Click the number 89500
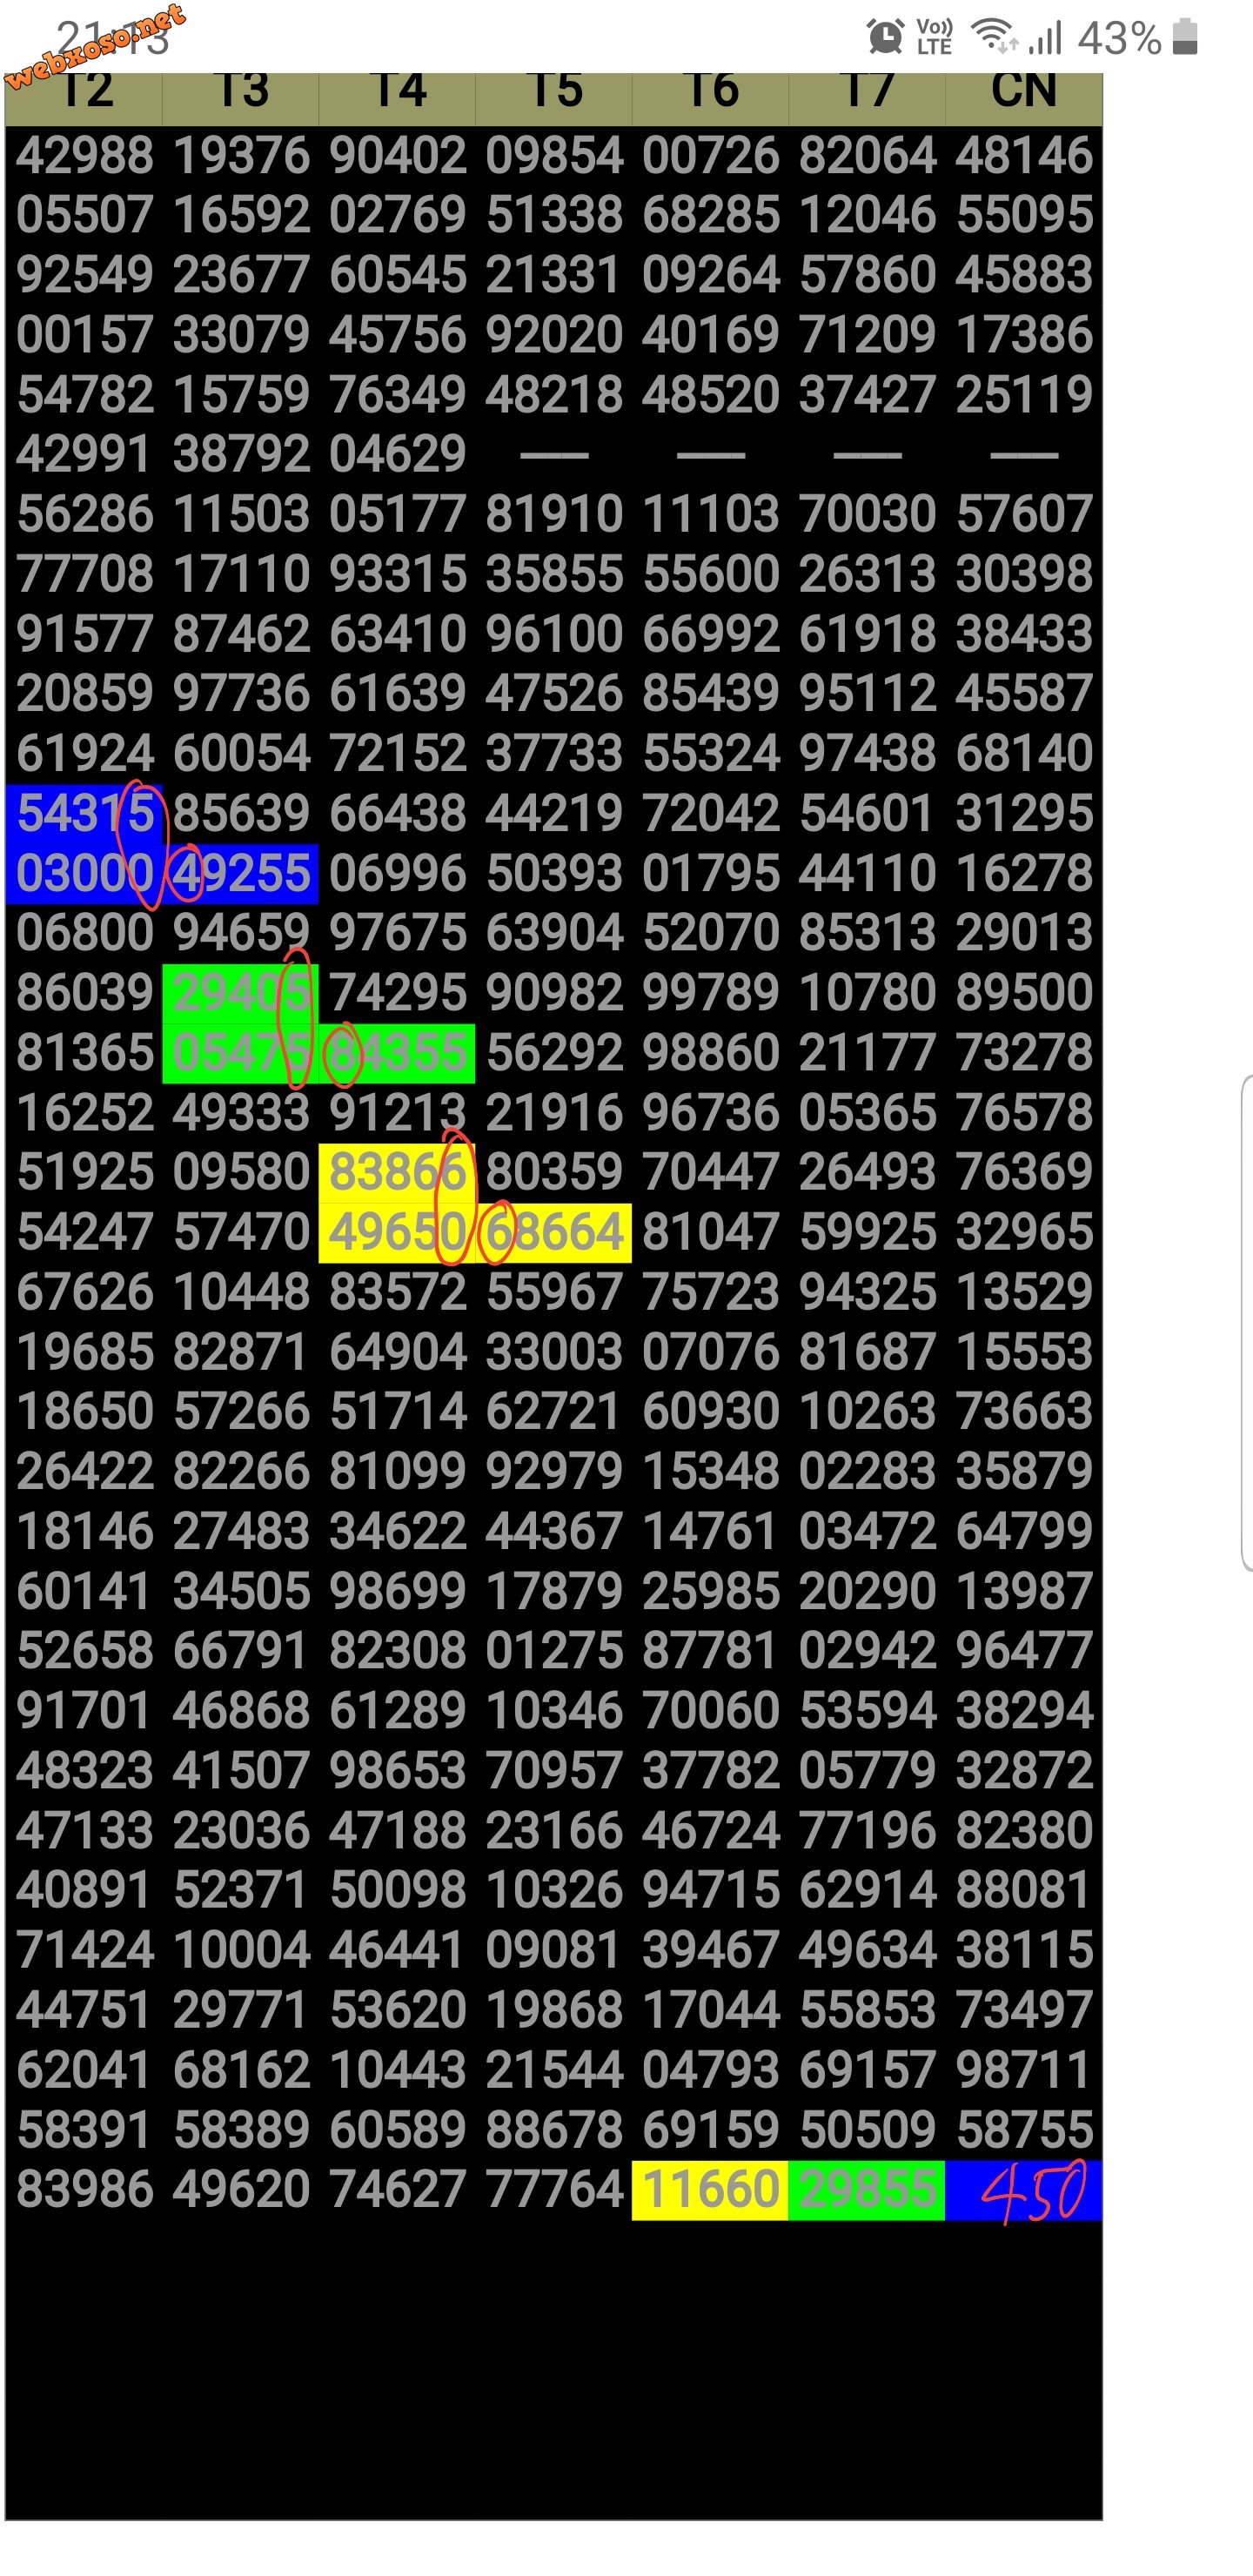Screen dimensions: 1253x2576 [1024, 993]
